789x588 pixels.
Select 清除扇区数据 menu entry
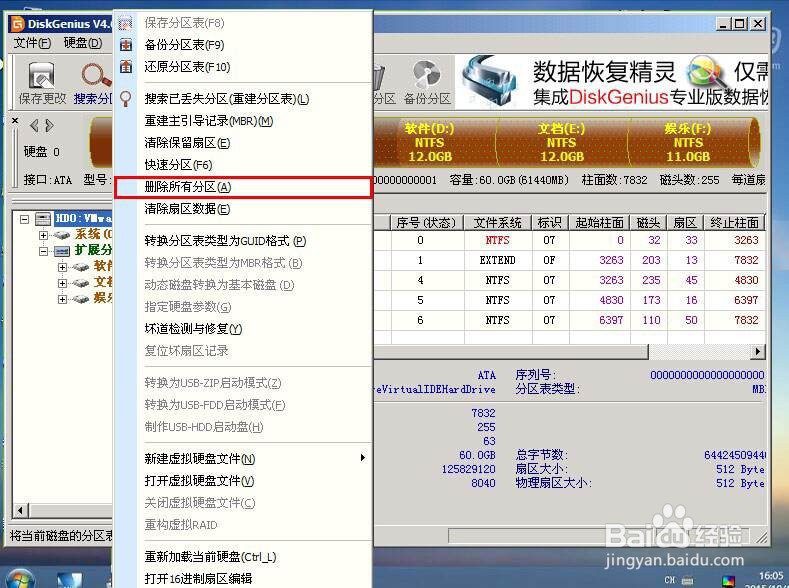187,208
